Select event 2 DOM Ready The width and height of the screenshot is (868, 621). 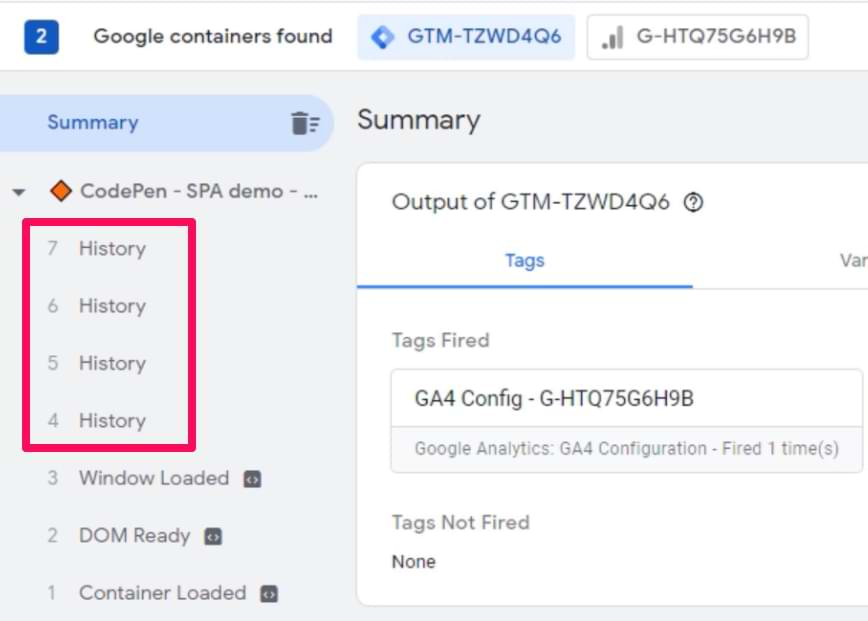(x=134, y=536)
